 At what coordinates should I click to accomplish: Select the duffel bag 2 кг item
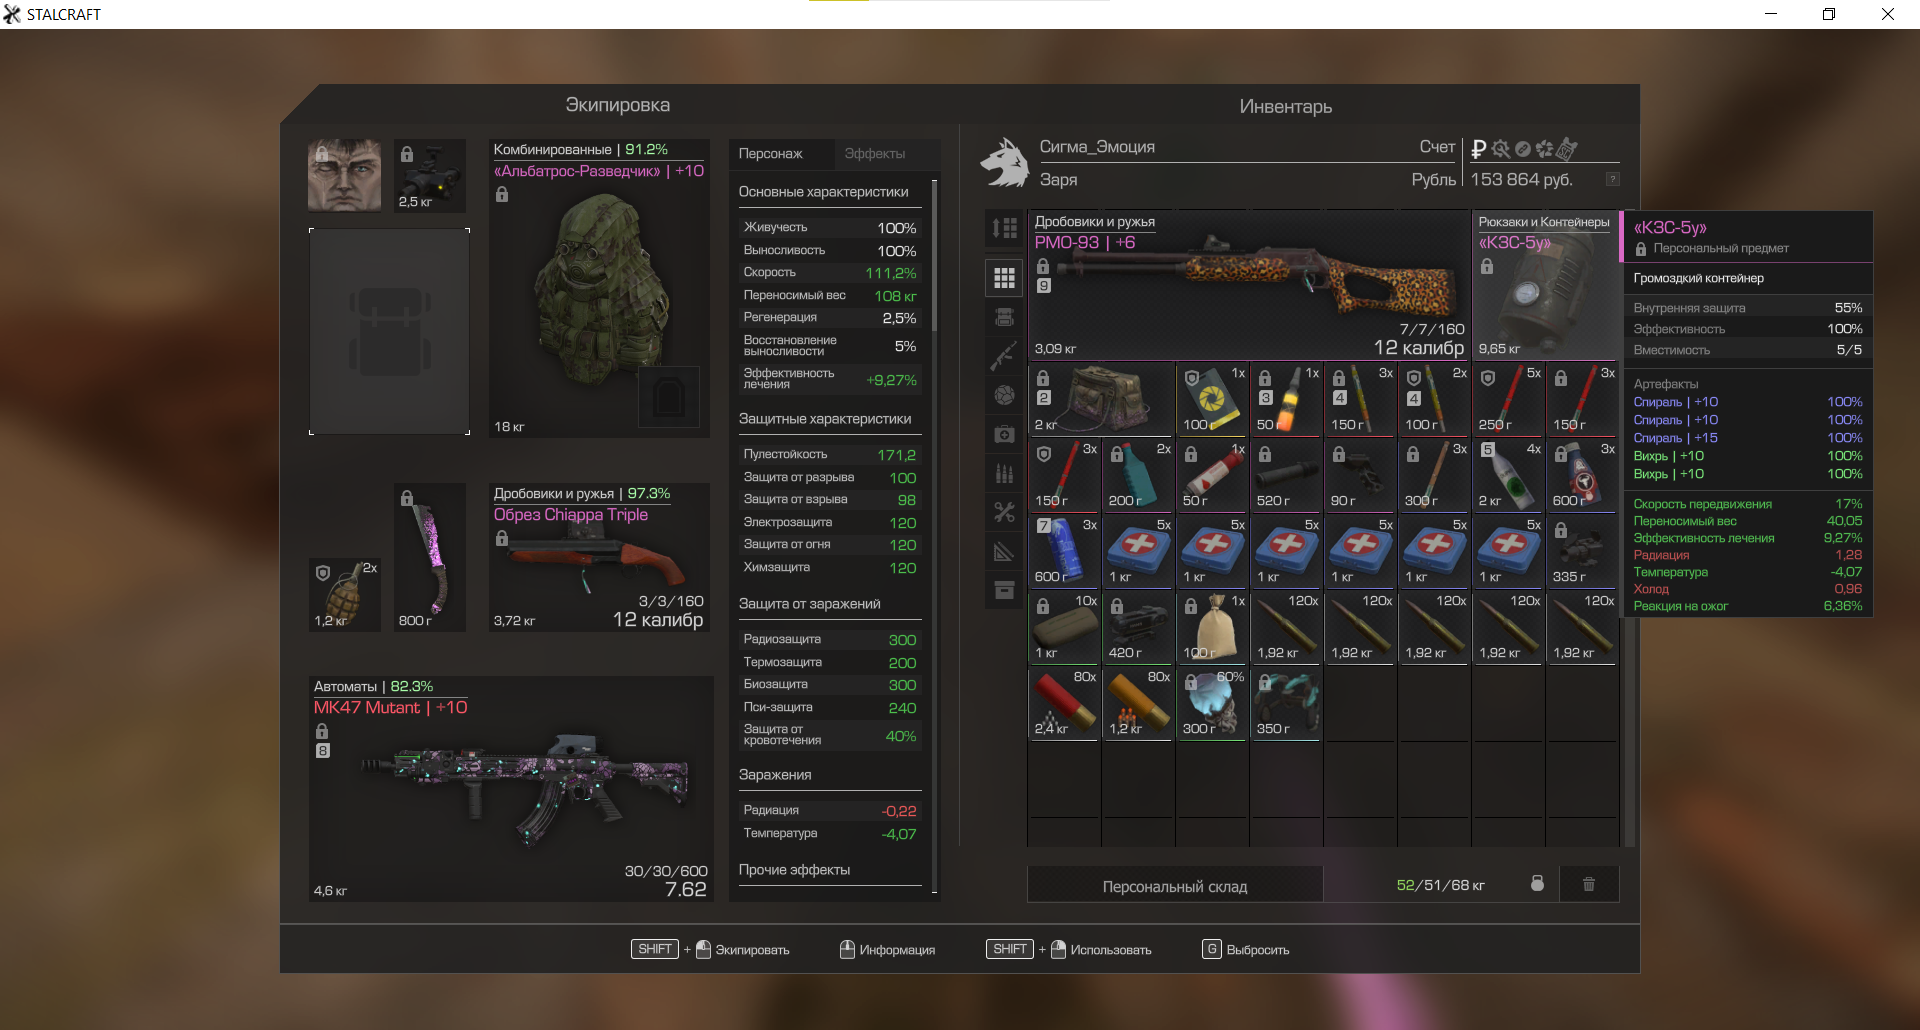[x=1101, y=399]
